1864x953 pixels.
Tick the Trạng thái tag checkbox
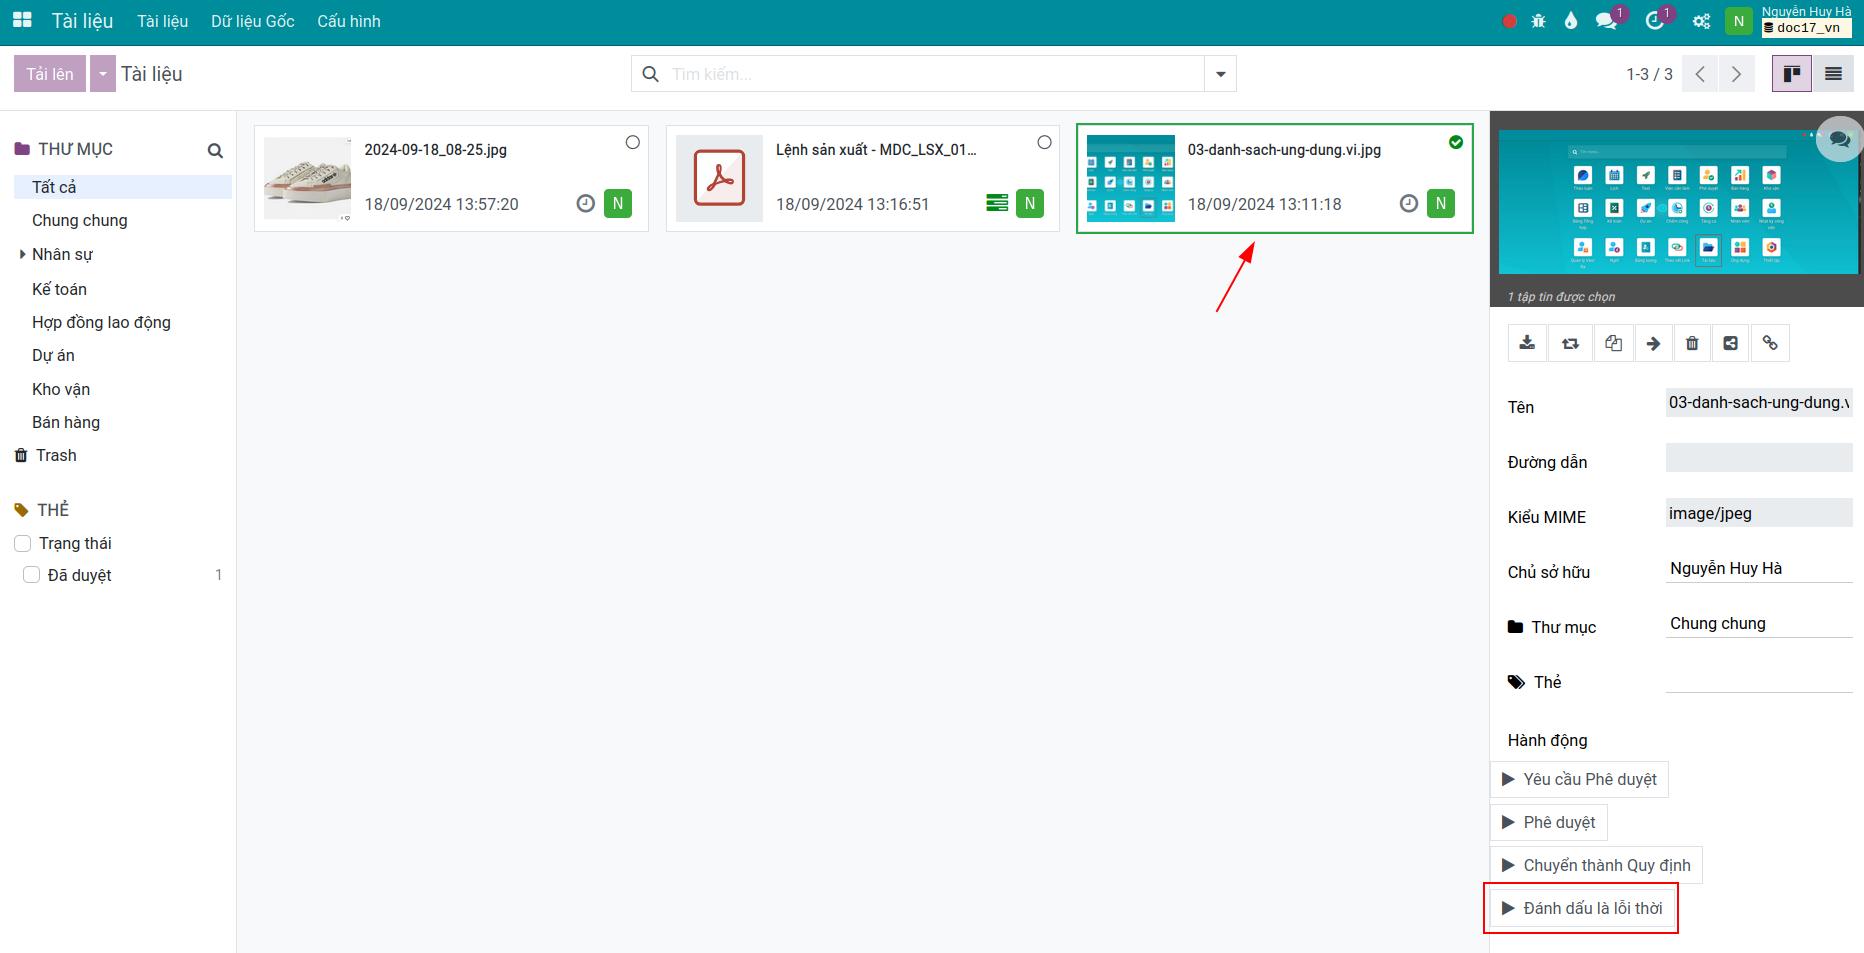pos(23,543)
